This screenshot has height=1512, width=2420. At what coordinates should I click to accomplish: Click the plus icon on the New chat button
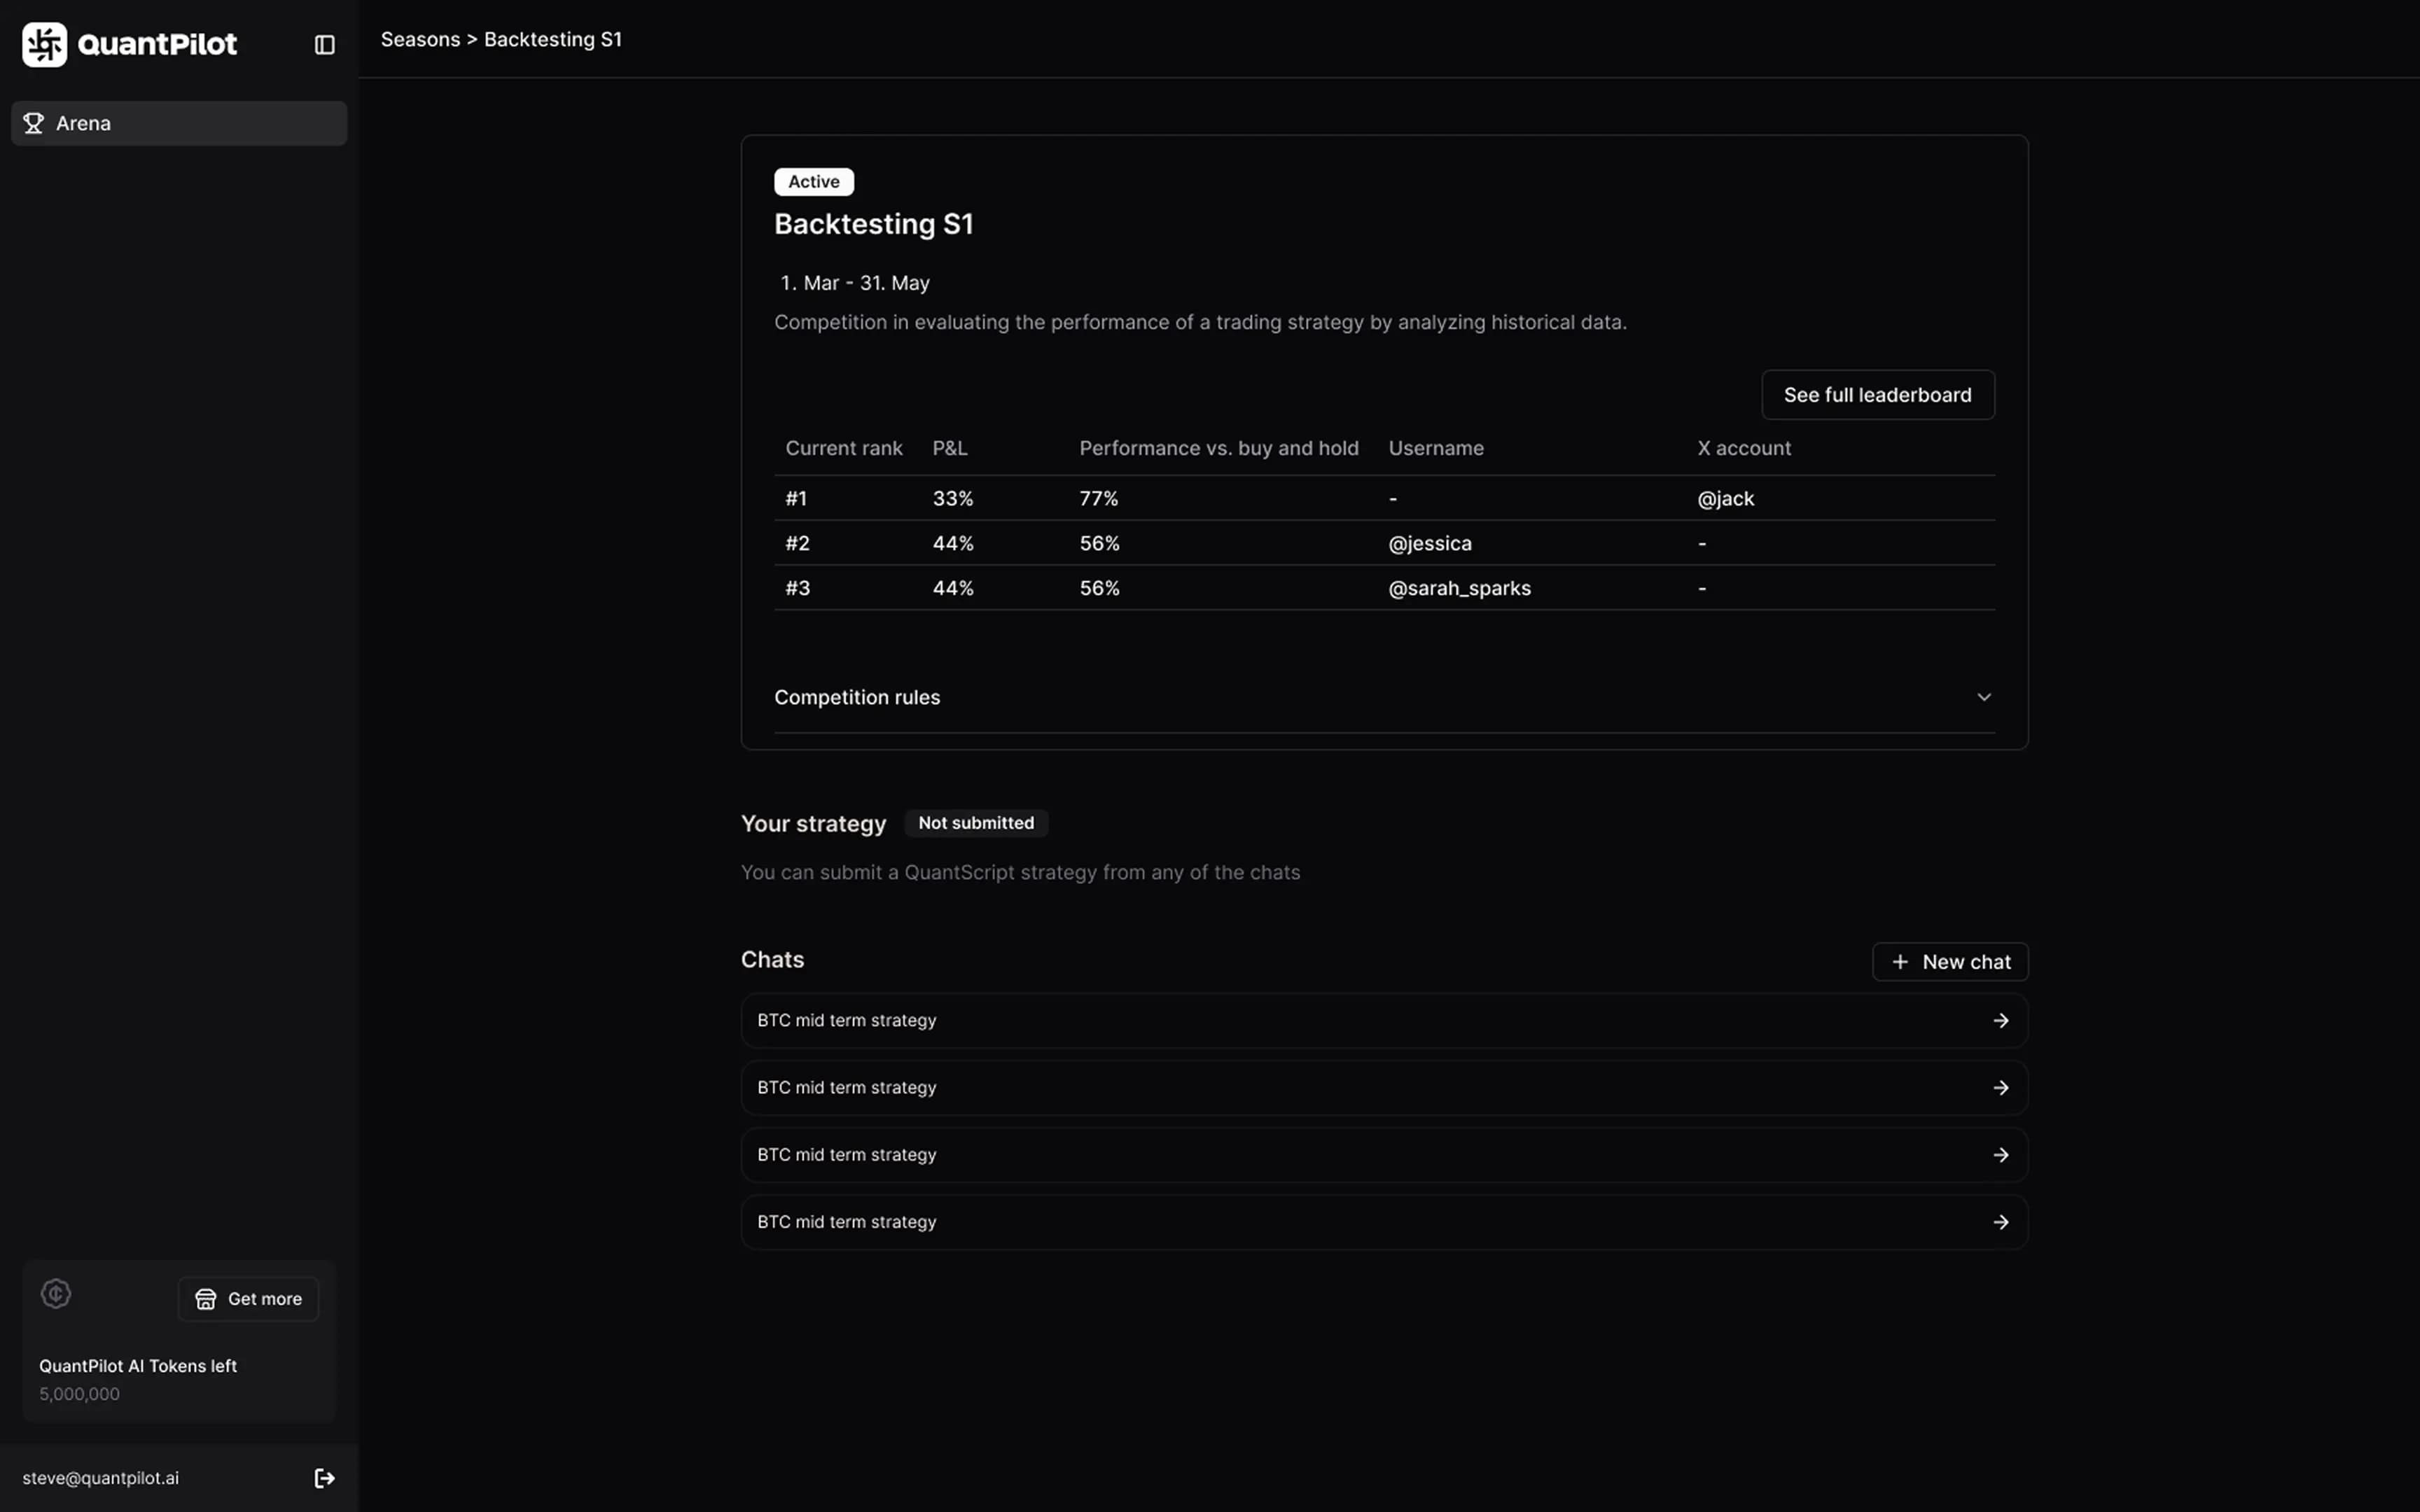click(x=1901, y=961)
